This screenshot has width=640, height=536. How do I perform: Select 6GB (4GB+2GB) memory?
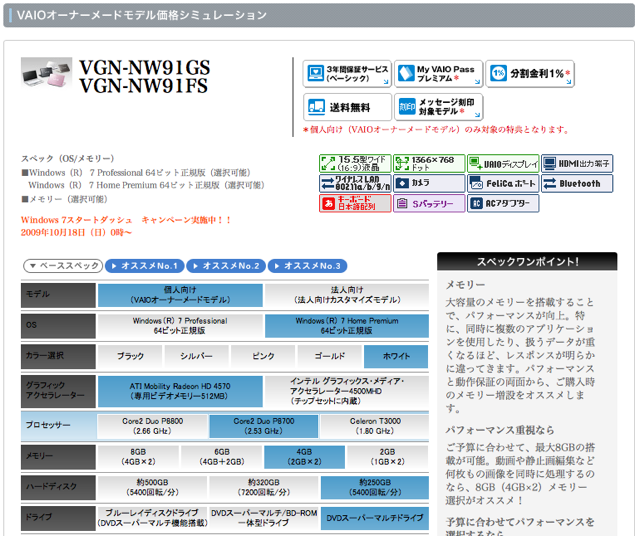(222, 457)
